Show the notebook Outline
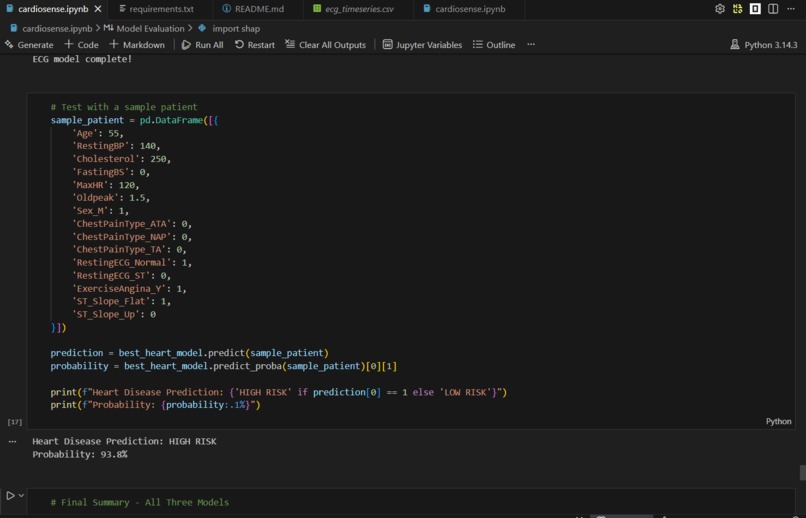806x518 pixels. click(494, 45)
